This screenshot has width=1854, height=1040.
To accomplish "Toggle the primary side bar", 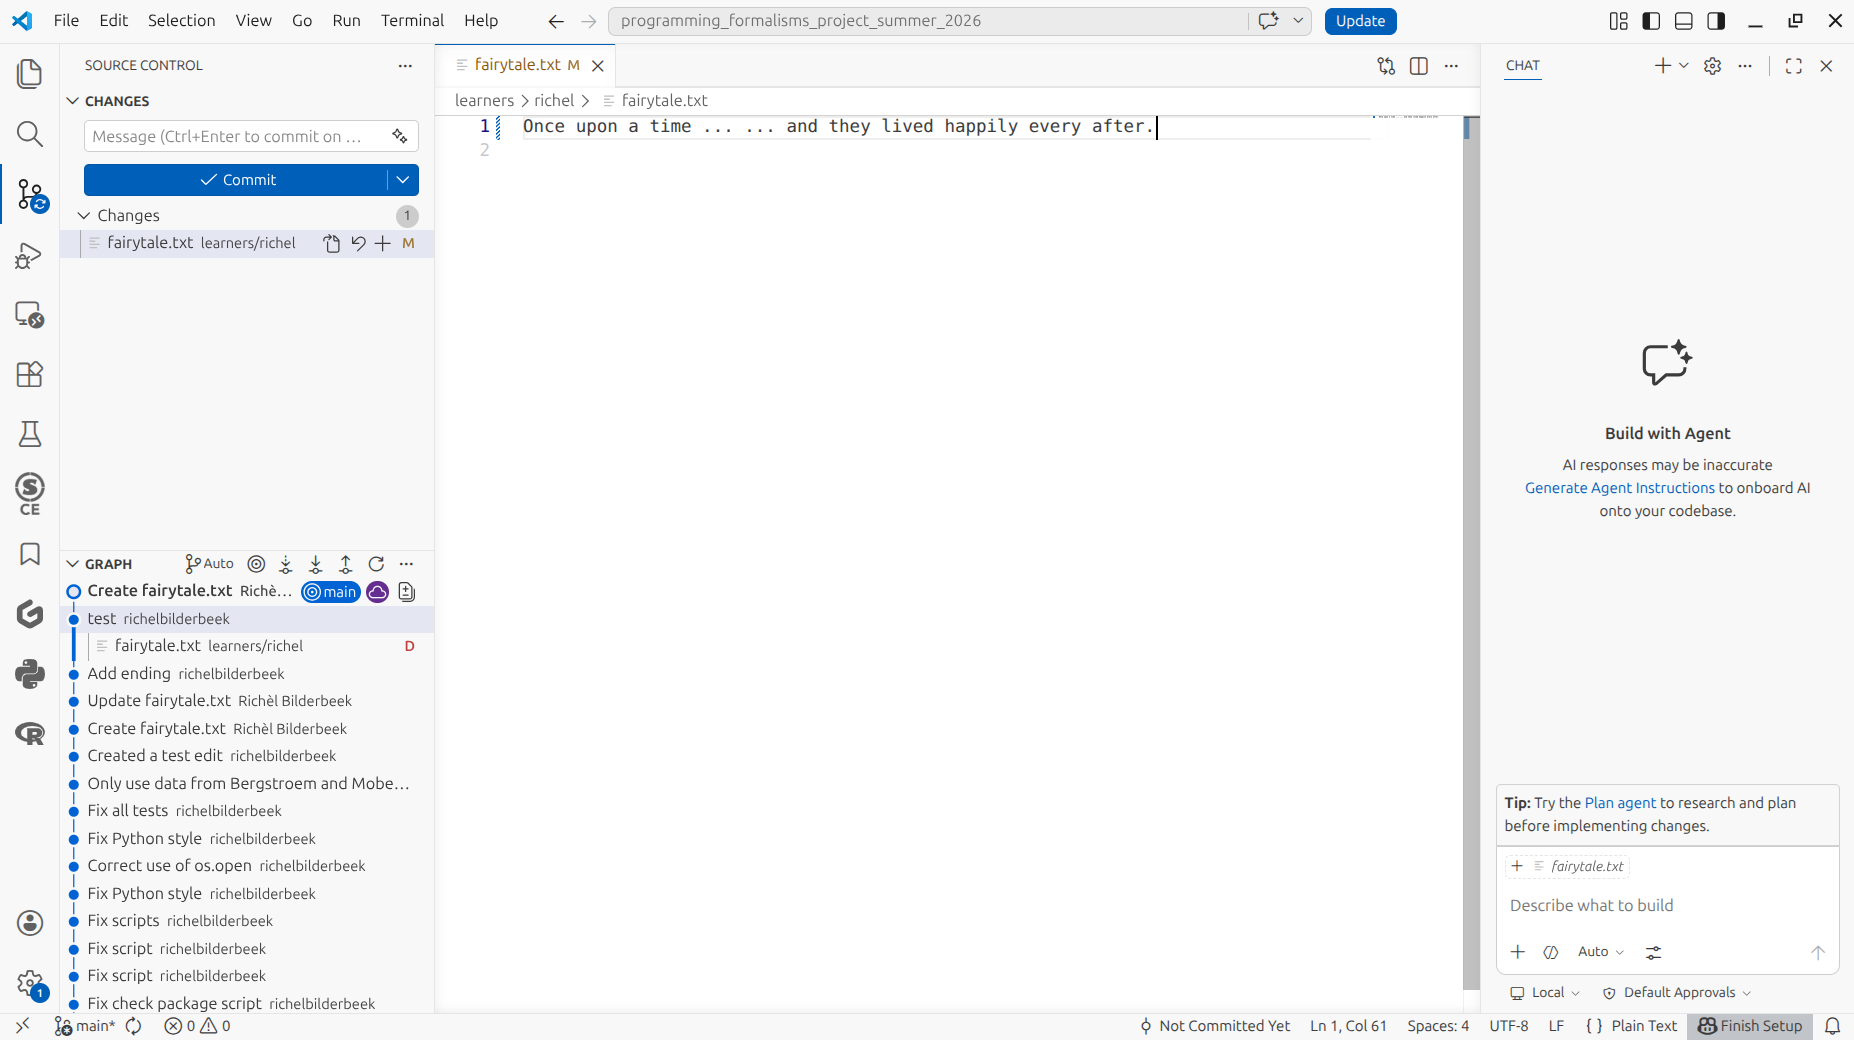I will [x=1652, y=21].
